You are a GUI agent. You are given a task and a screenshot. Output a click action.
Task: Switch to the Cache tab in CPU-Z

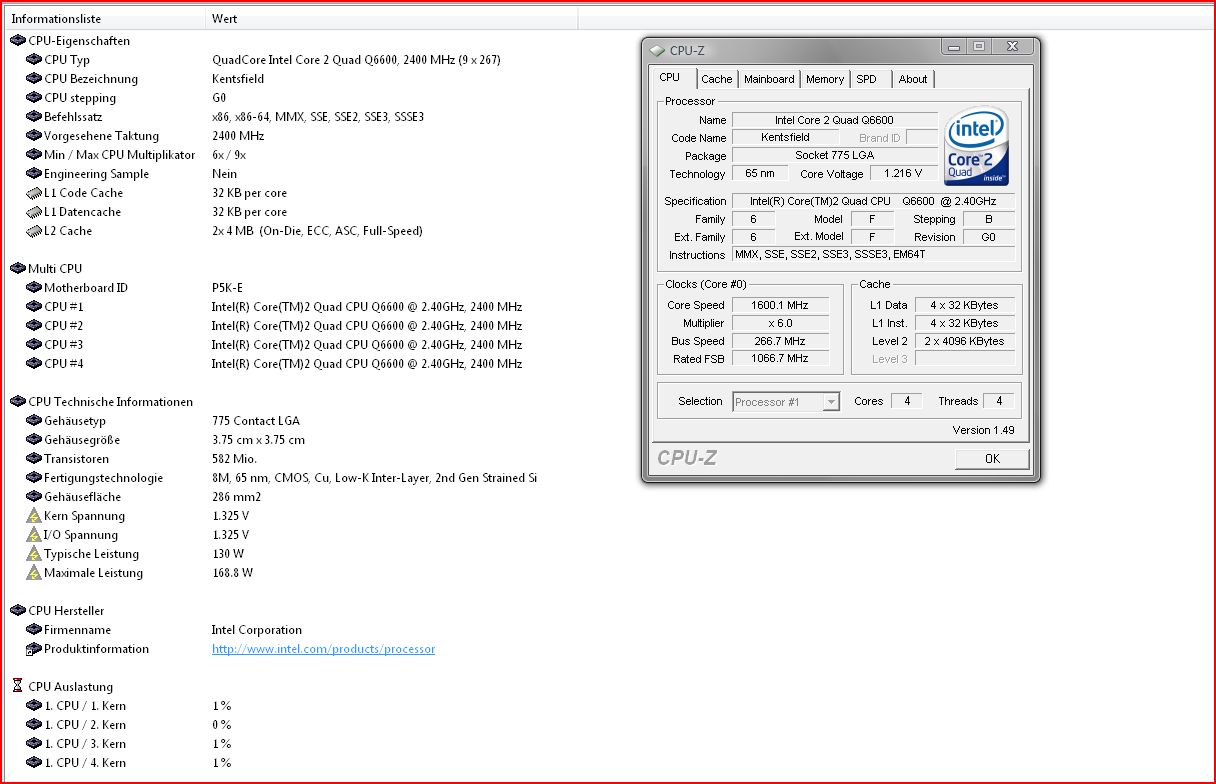click(716, 79)
